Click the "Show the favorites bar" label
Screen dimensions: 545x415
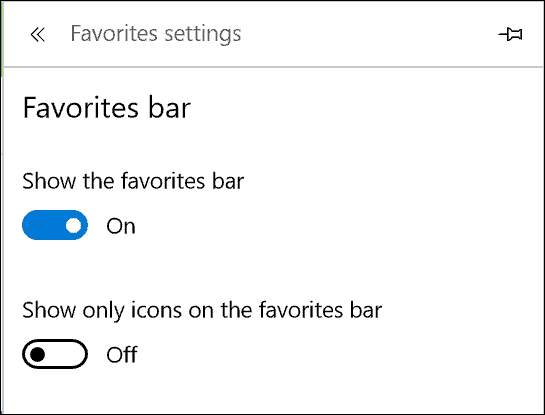[133, 181]
